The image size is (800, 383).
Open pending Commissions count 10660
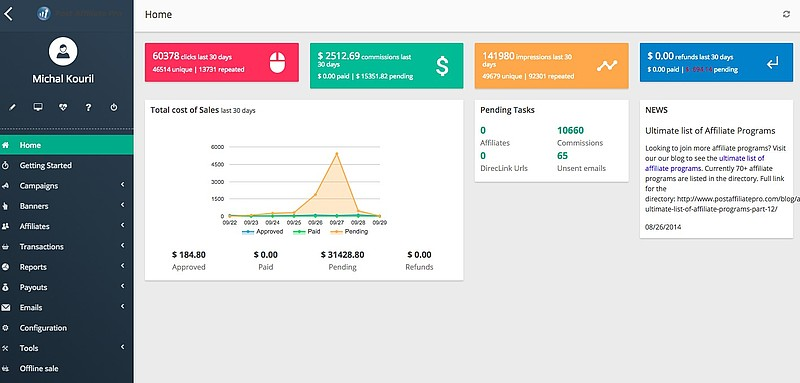pos(570,131)
